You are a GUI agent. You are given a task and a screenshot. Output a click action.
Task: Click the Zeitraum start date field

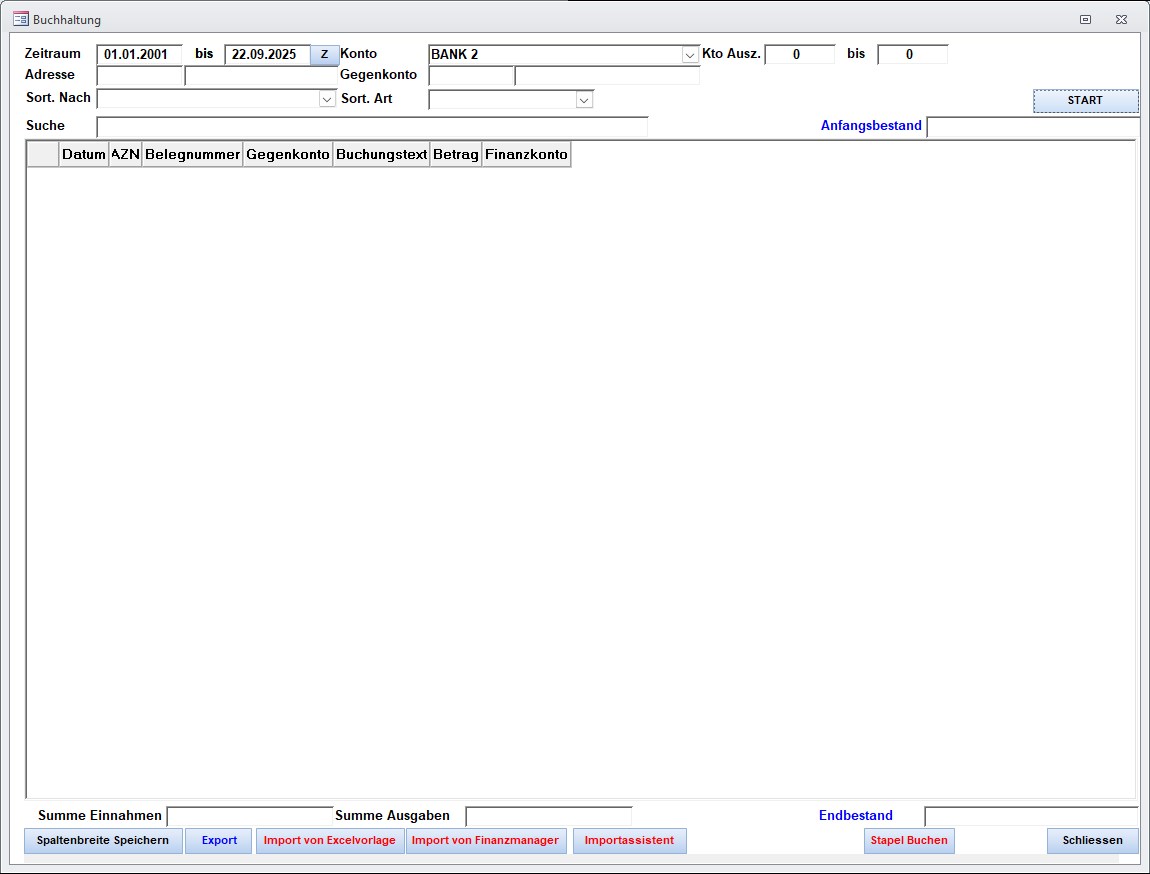click(139, 55)
